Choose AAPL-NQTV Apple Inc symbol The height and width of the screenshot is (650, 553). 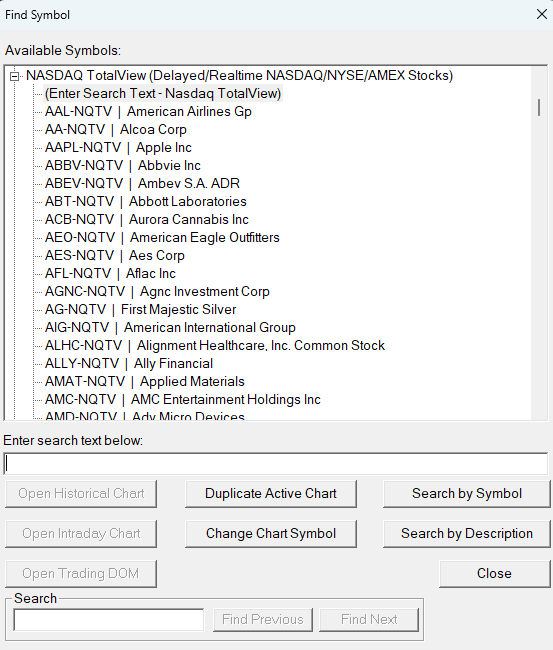(x=118, y=148)
